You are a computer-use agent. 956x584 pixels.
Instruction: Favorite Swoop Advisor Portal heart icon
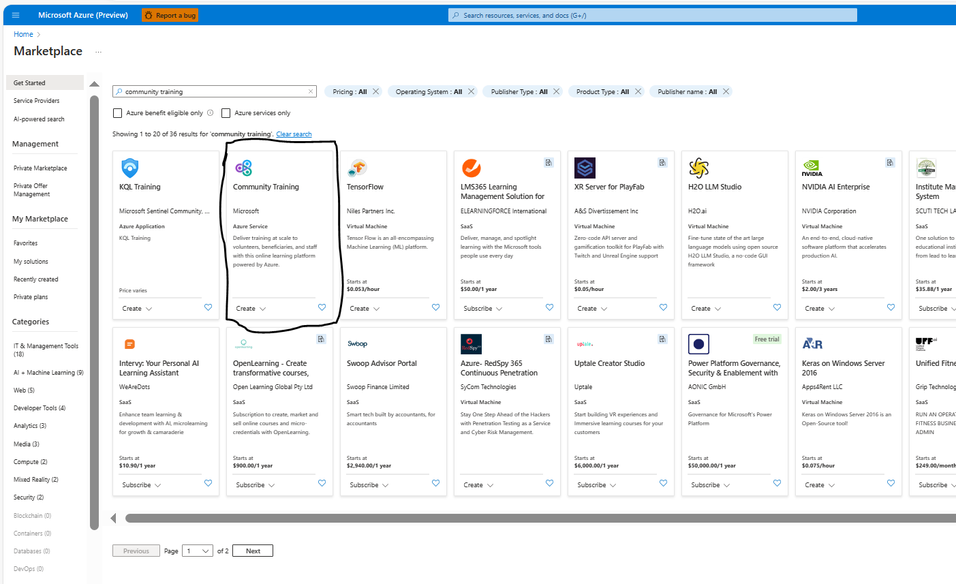tap(435, 483)
